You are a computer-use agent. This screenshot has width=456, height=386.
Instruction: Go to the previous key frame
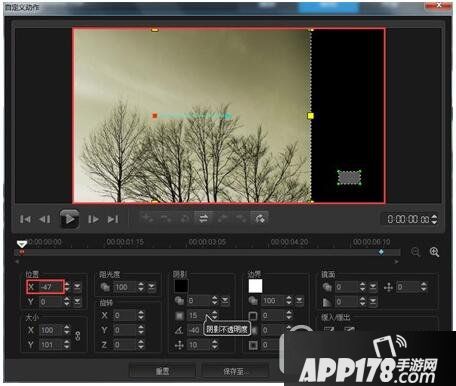223,218
